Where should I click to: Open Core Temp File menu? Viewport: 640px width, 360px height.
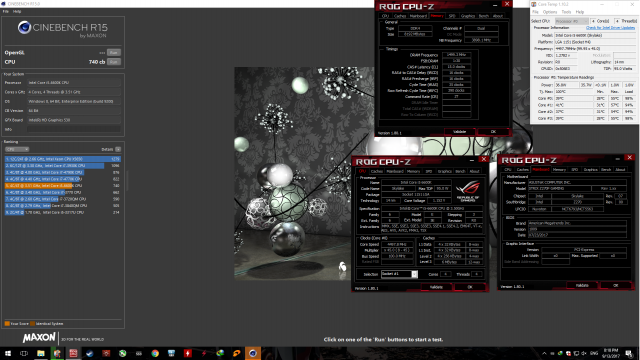click(x=535, y=12)
